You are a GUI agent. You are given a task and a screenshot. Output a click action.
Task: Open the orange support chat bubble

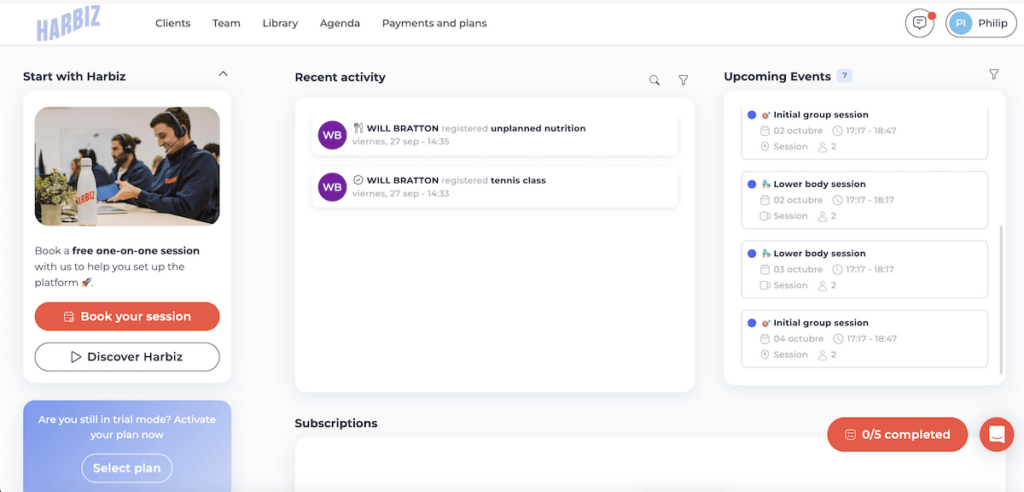coord(996,434)
